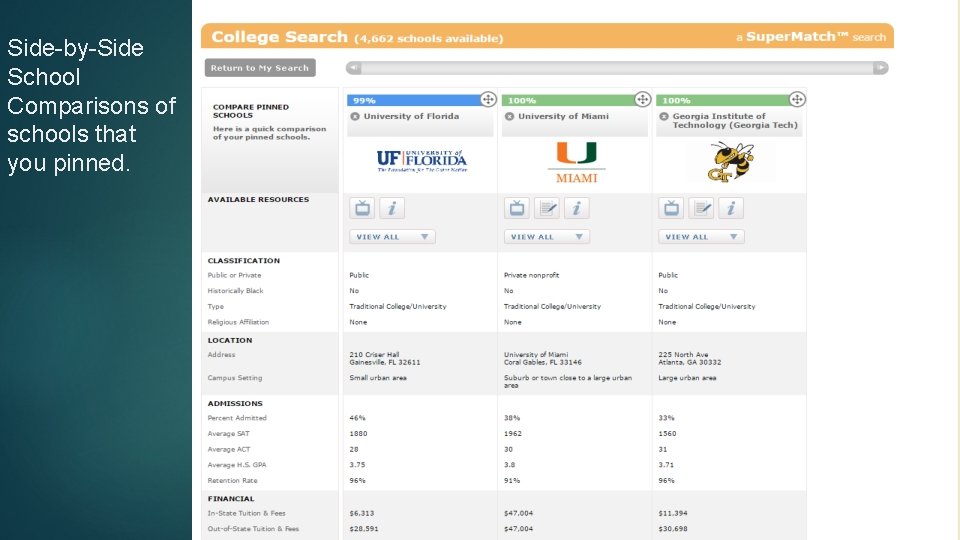The image size is (960, 540).
Task: Click the University of Miami school name link
Action: (x=563, y=116)
